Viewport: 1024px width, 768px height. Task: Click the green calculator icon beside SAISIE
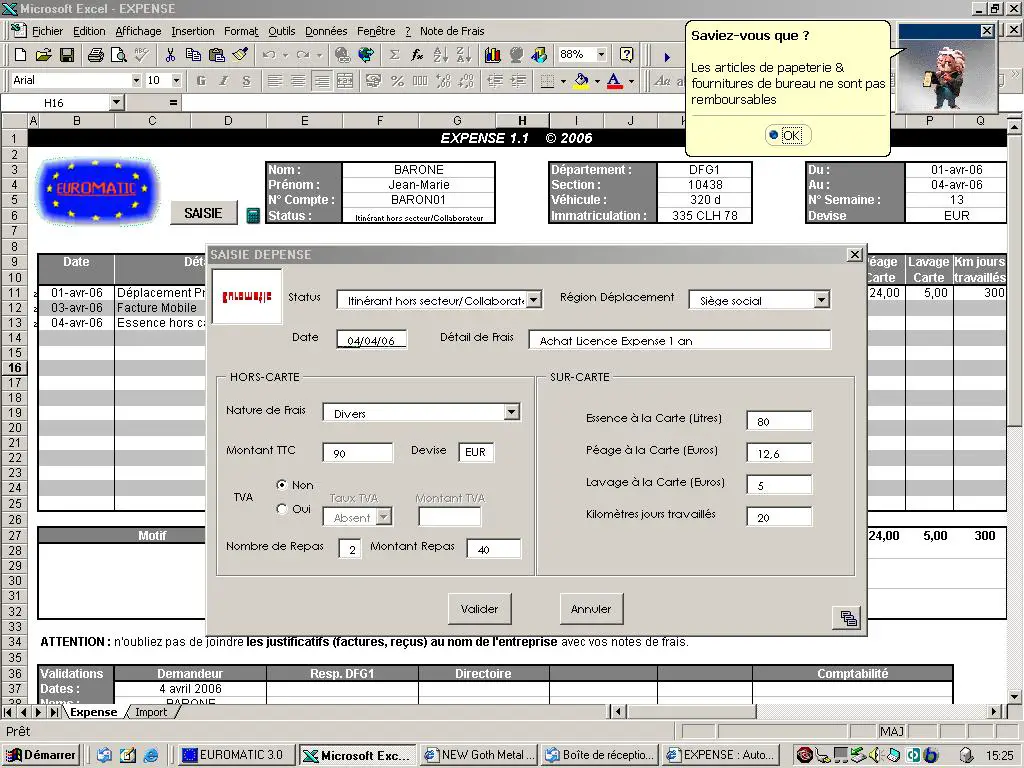[253, 216]
